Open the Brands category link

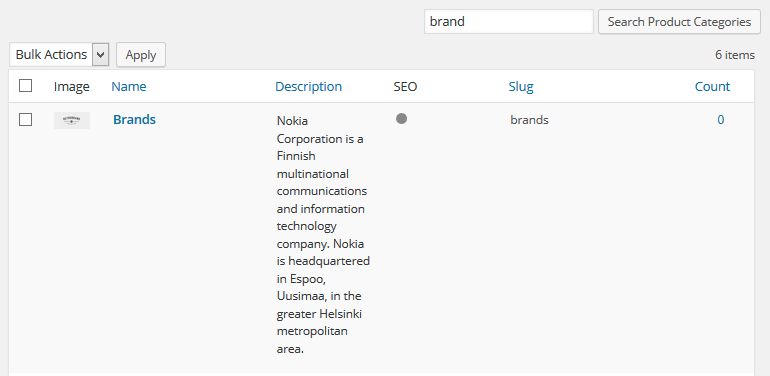pyautogui.click(x=135, y=119)
